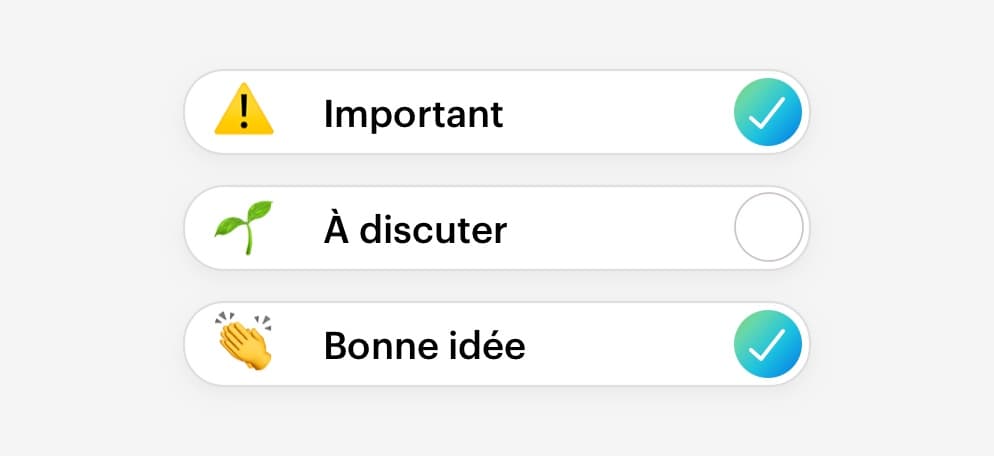Click the clapping hands emoji
This screenshot has width=994, height=456.
pos(244,341)
